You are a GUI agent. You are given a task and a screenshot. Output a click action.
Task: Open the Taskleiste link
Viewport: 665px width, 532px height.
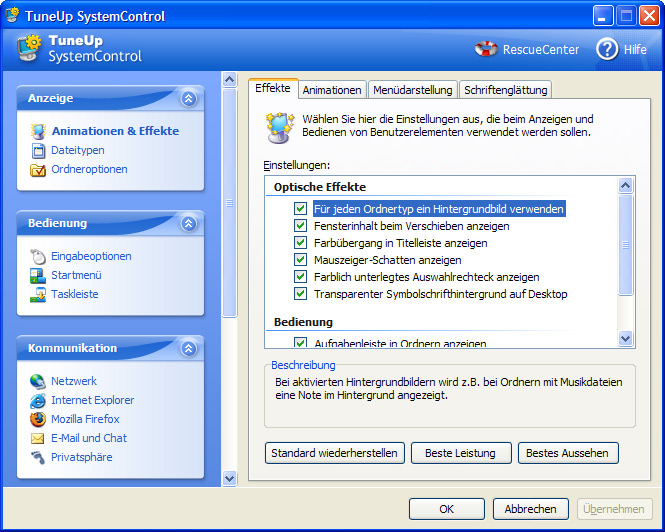coord(75,294)
